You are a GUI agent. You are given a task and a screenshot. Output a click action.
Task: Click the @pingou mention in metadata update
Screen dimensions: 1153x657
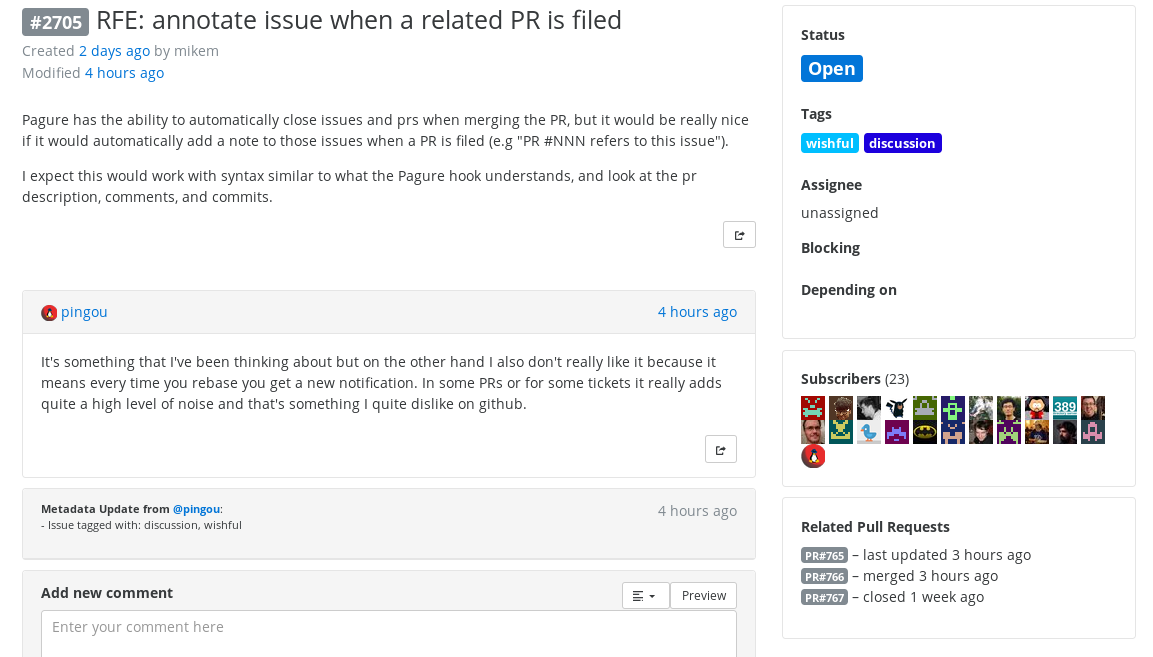click(196, 509)
